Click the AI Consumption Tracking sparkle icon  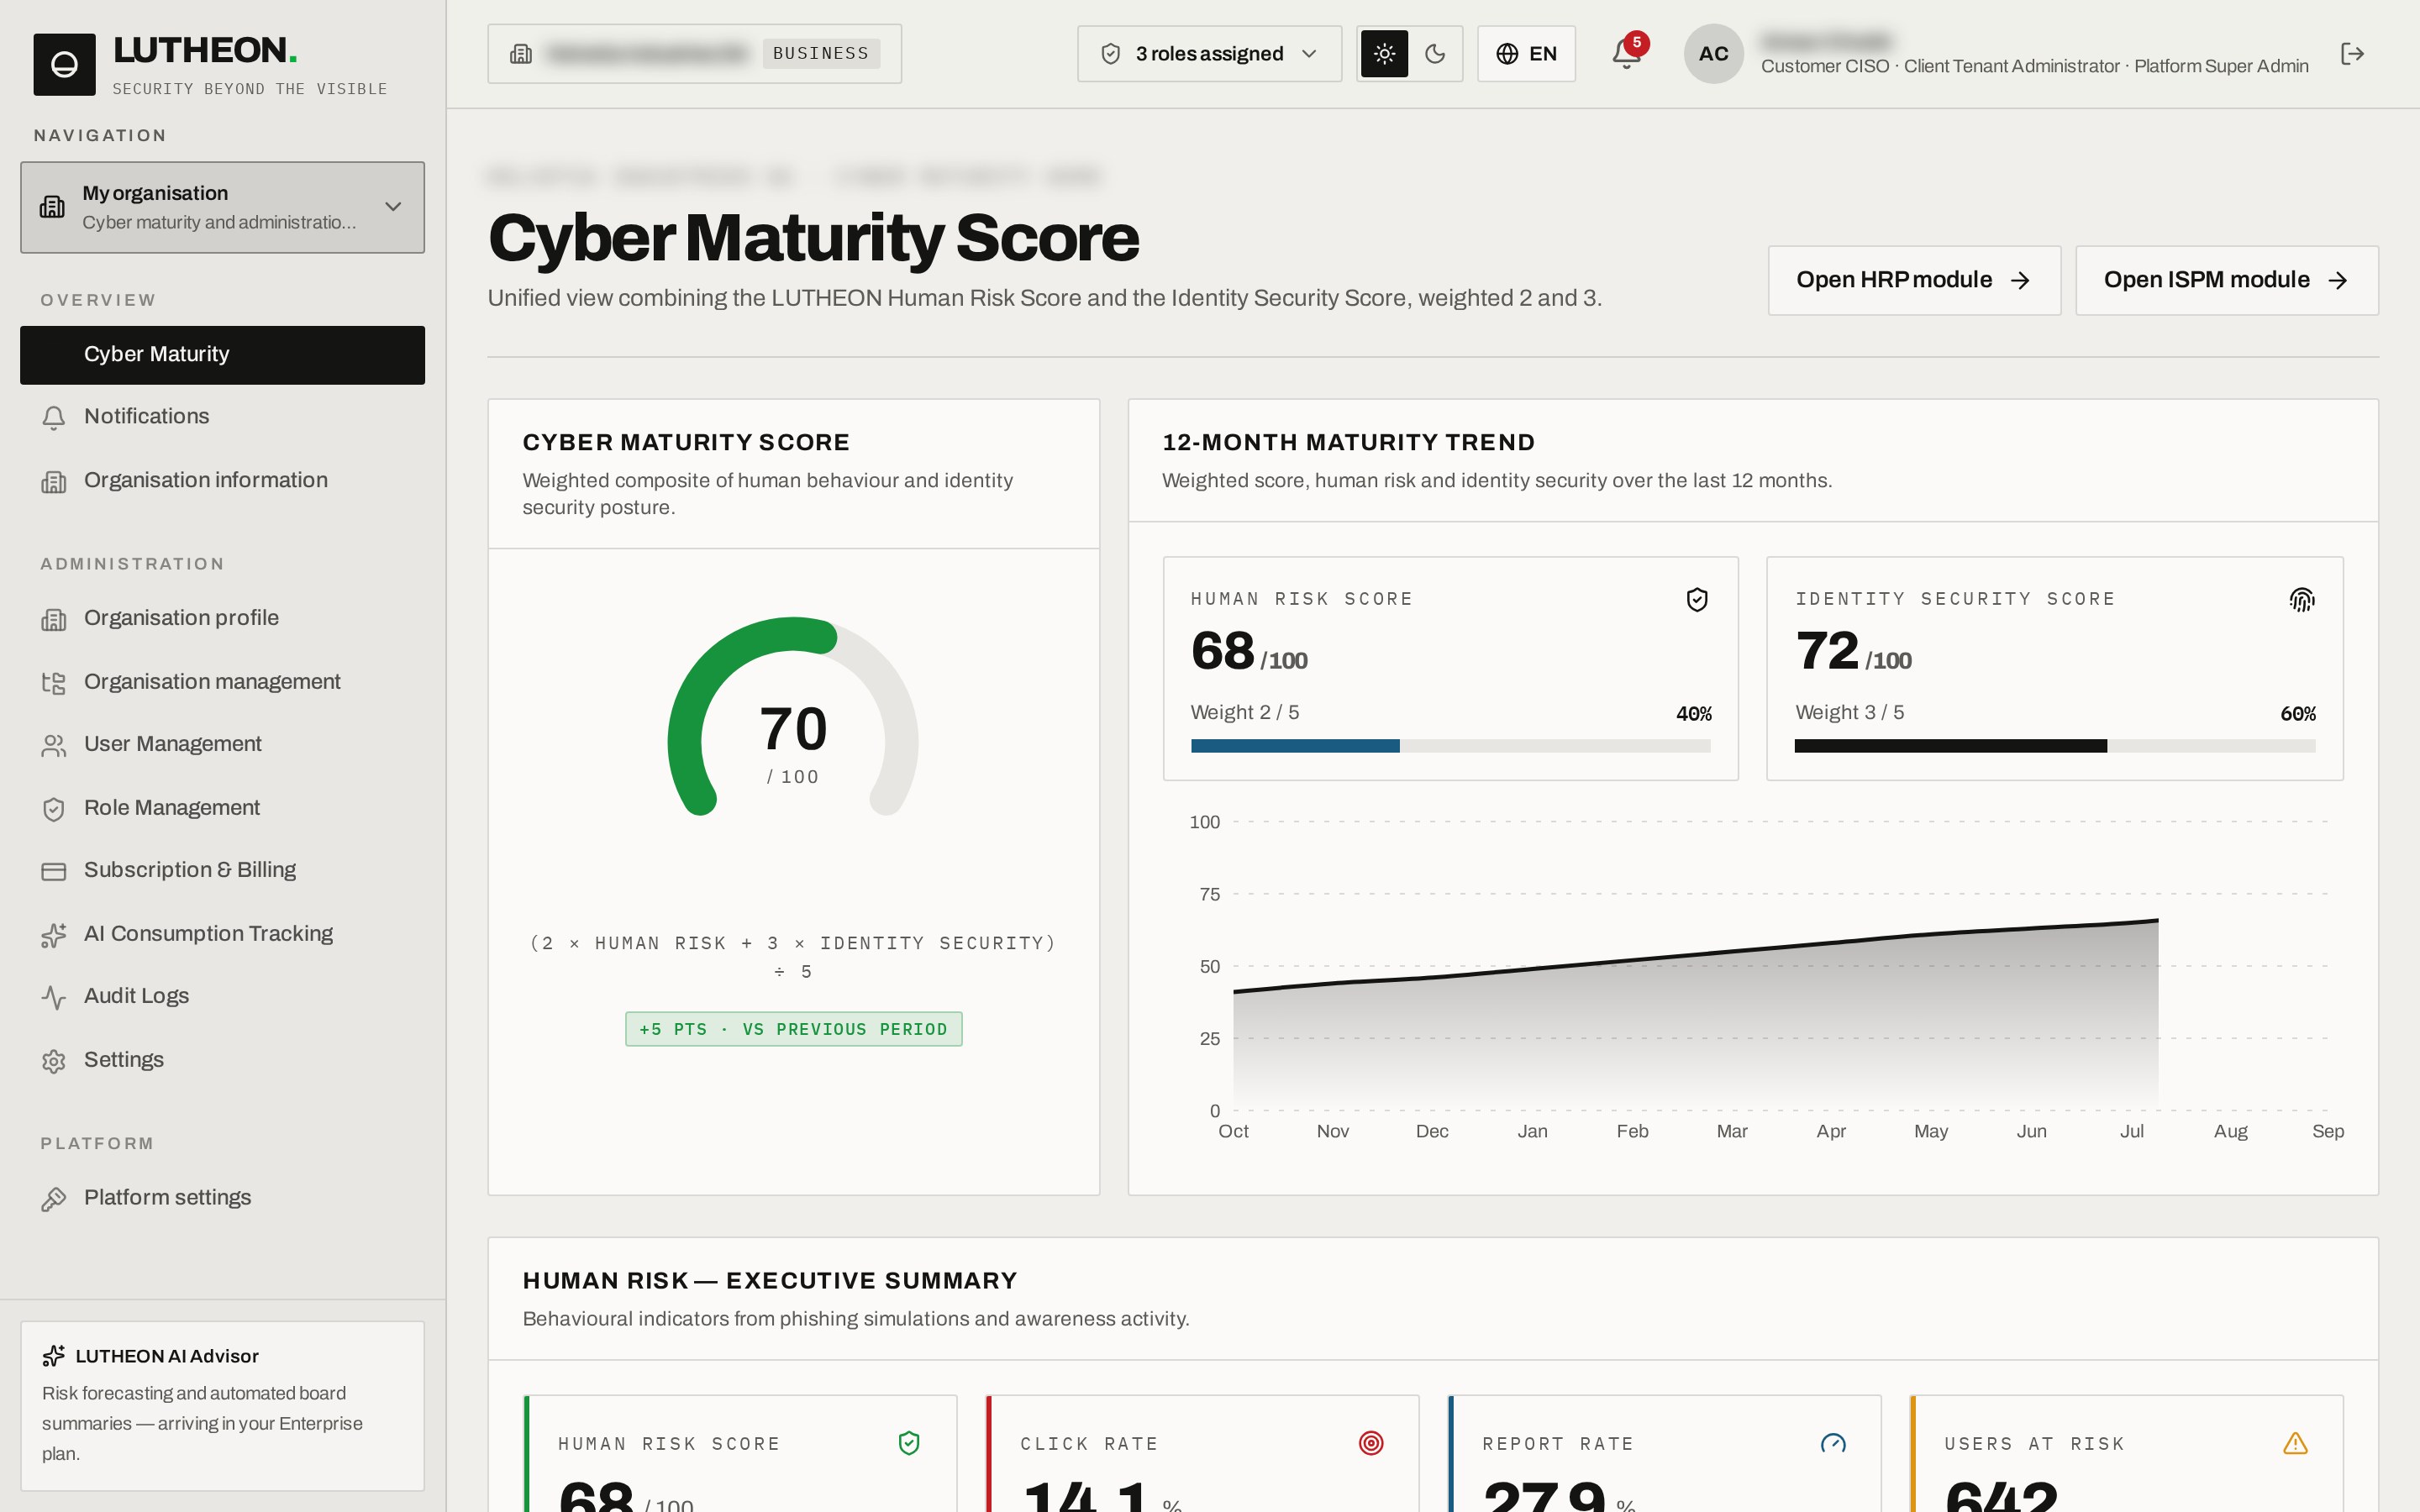(54, 934)
